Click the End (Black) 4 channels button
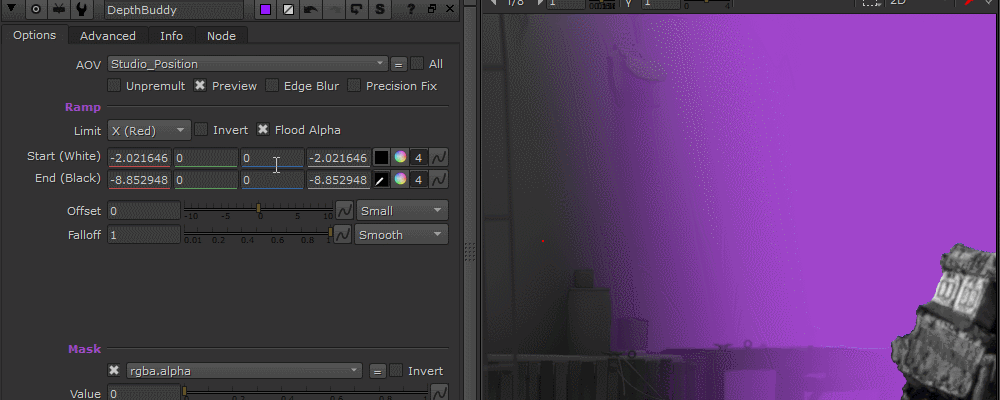The width and height of the screenshot is (1000, 400). tap(418, 180)
